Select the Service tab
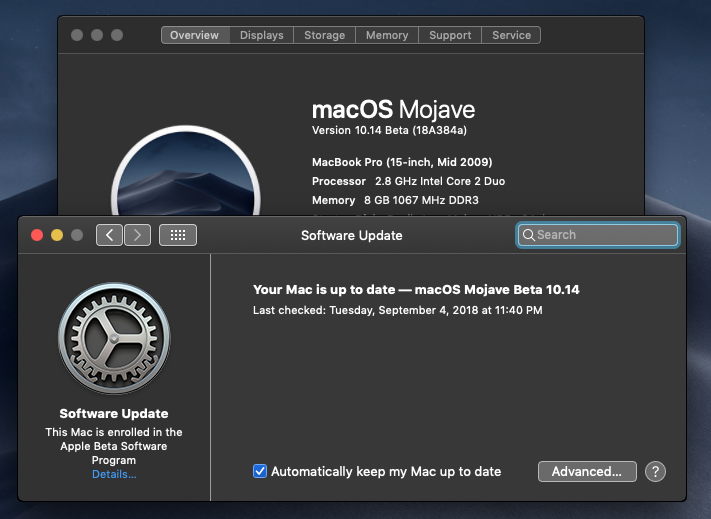The image size is (711, 519). (x=511, y=35)
